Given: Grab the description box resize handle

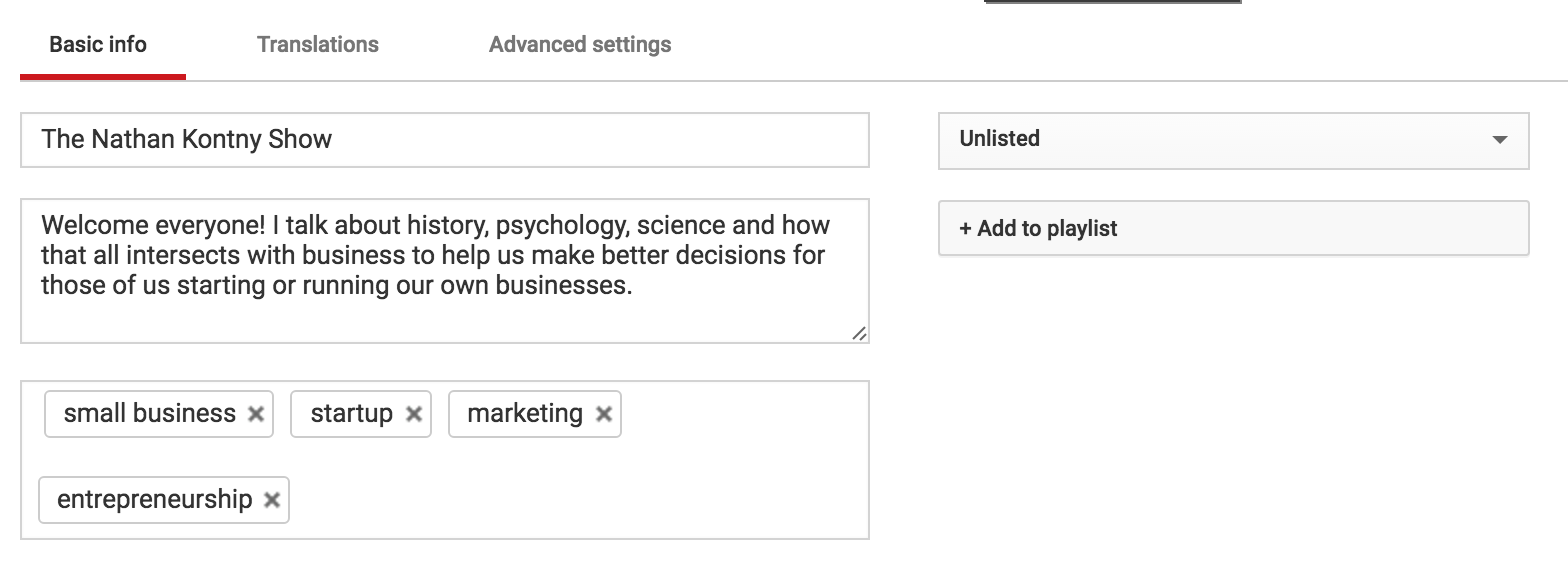Looking at the screenshot, I should tap(859, 333).
